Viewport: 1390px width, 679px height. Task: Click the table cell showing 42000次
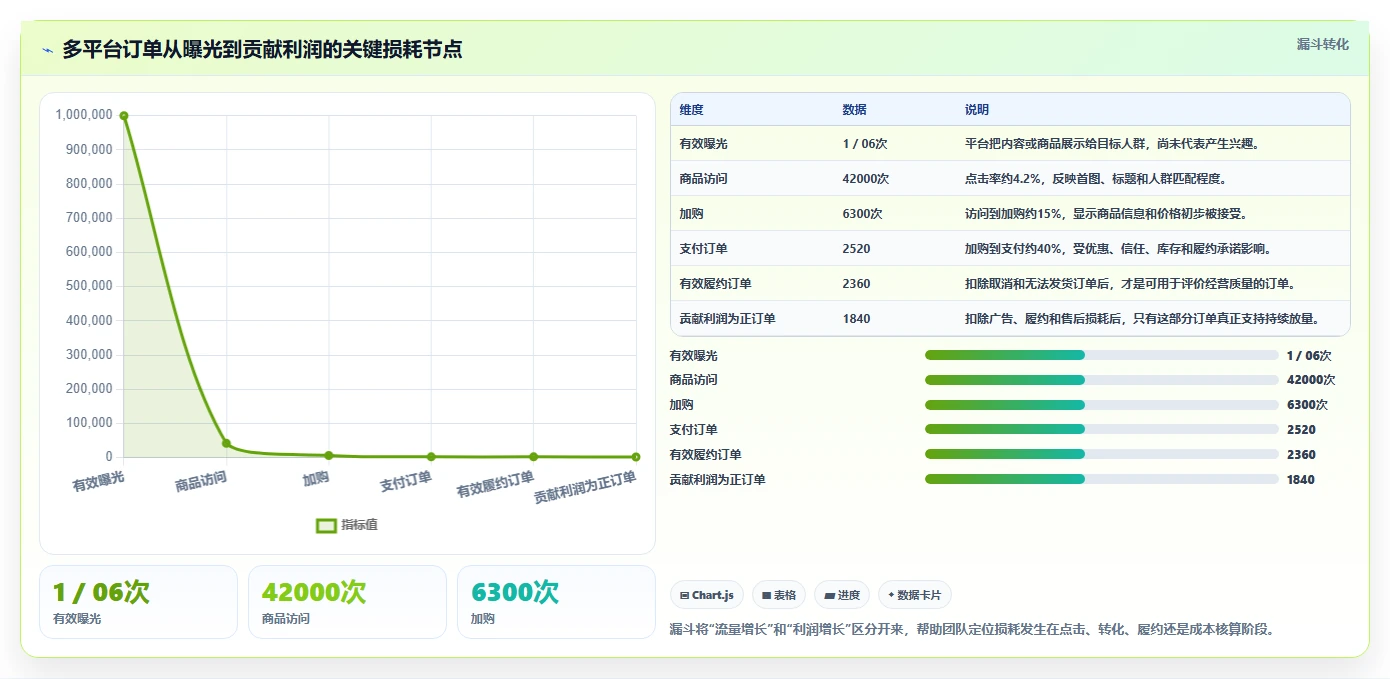point(866,179)
